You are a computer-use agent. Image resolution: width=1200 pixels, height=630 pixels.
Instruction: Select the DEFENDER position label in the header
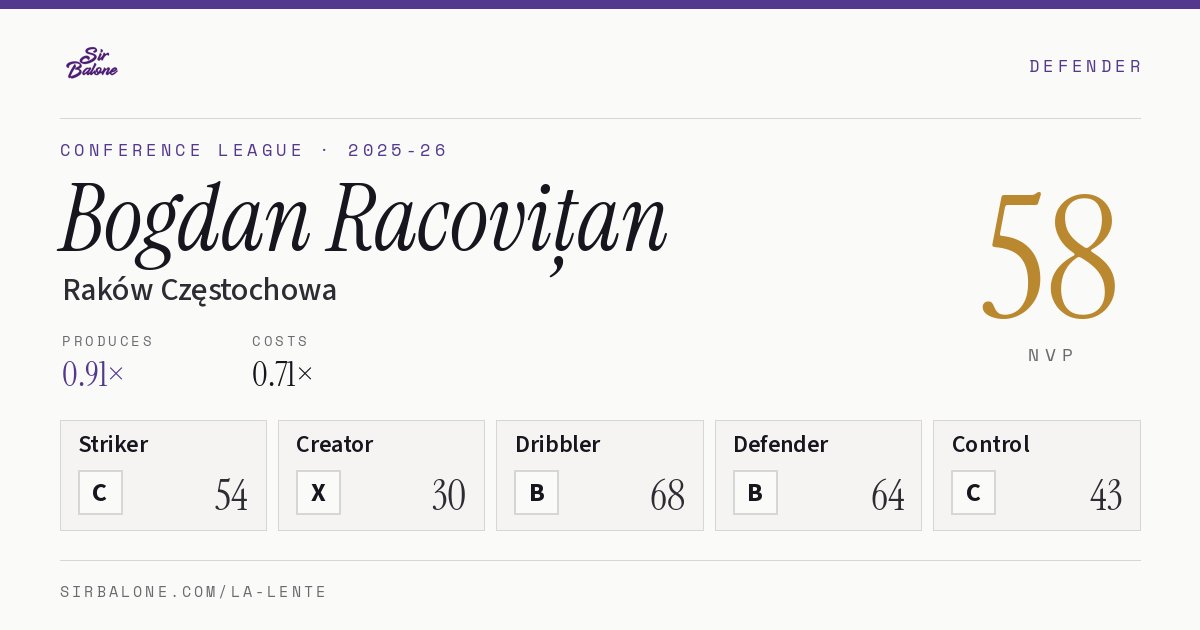(1085, 66)
